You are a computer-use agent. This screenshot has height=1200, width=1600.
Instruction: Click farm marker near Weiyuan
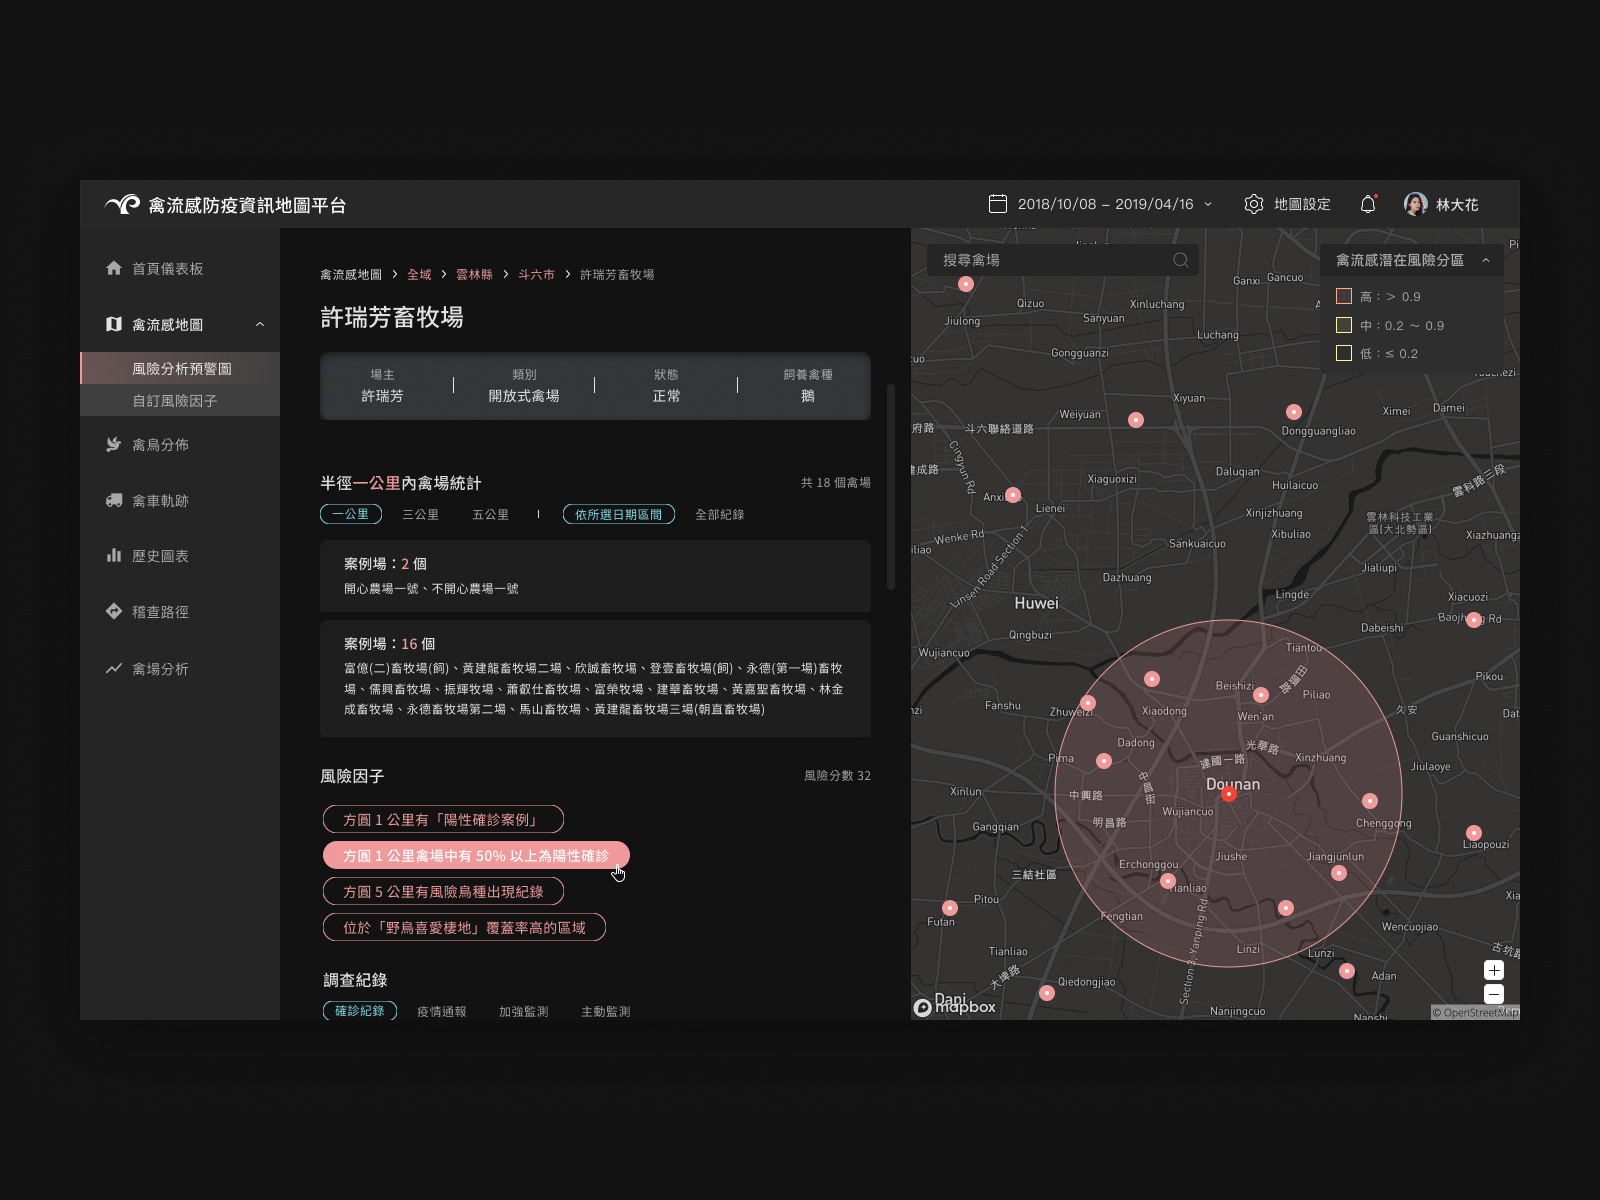1136,420
